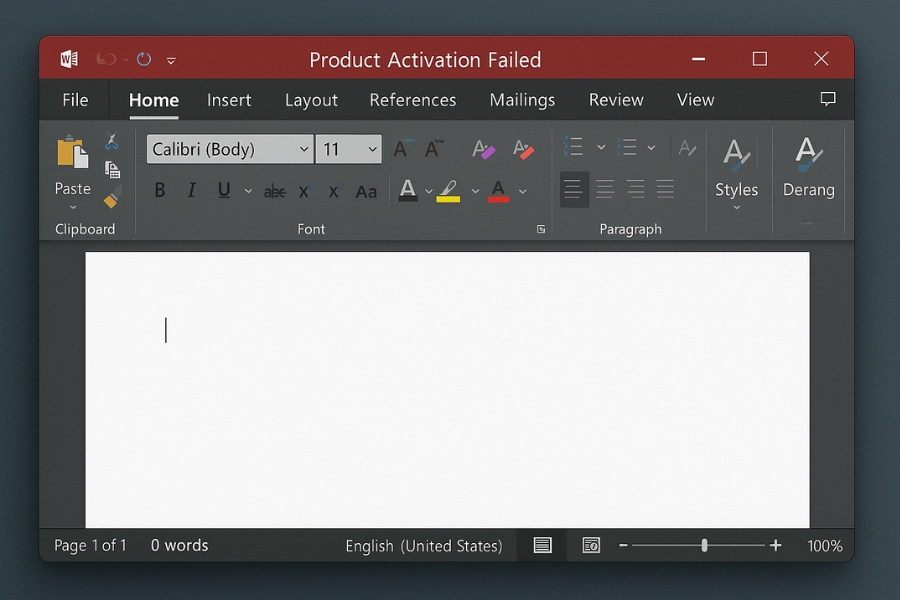The image size is (900, 600).
Task: Open the Mailings tab
Action: 521,100
